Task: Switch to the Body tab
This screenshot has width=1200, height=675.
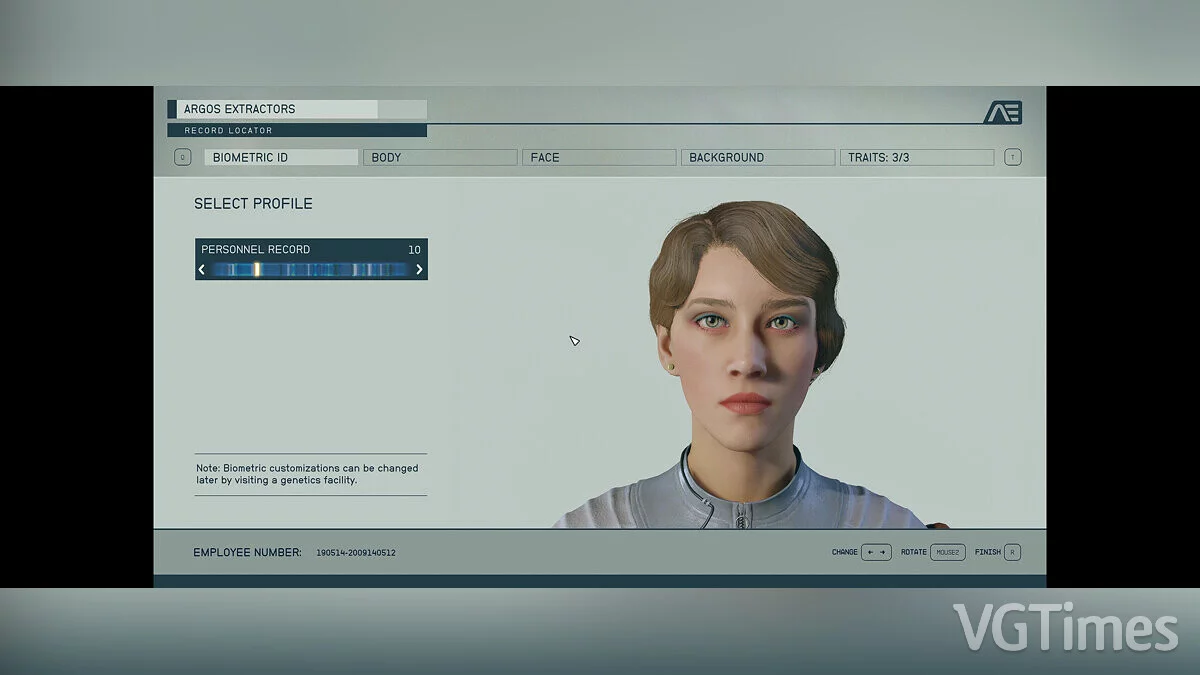Action: pyautogui.click(x=440, y=157)
